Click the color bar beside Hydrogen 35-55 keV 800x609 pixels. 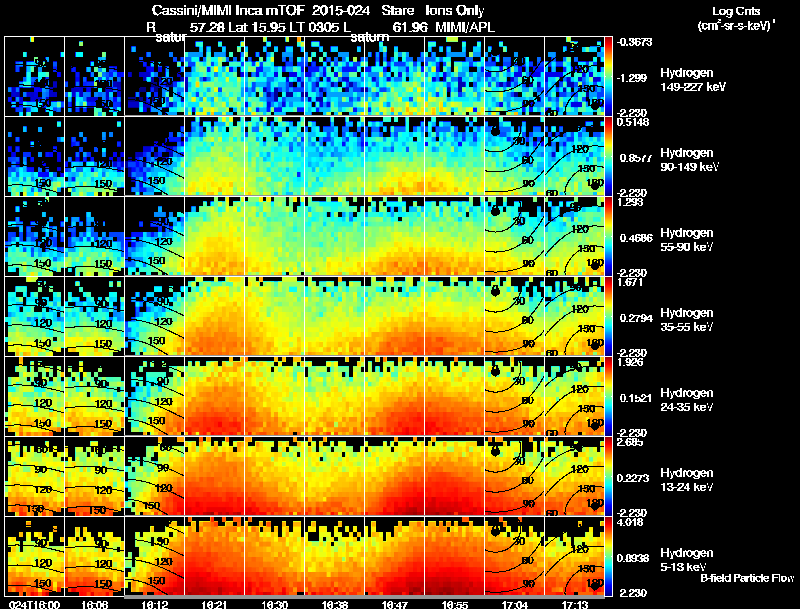click(608, 316)
